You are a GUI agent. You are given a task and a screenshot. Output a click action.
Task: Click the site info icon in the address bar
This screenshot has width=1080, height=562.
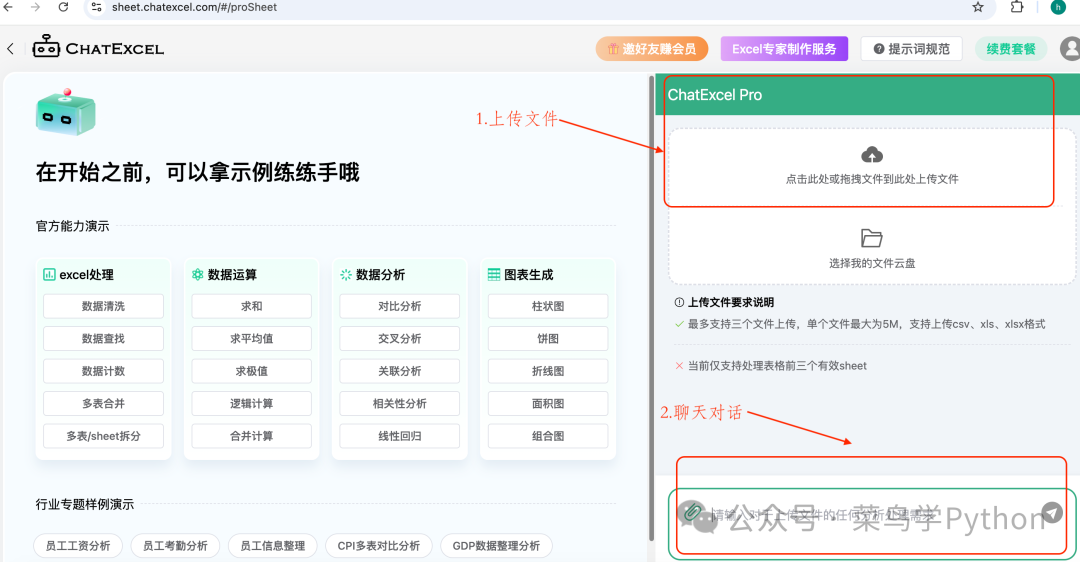[x=97, y=7]
